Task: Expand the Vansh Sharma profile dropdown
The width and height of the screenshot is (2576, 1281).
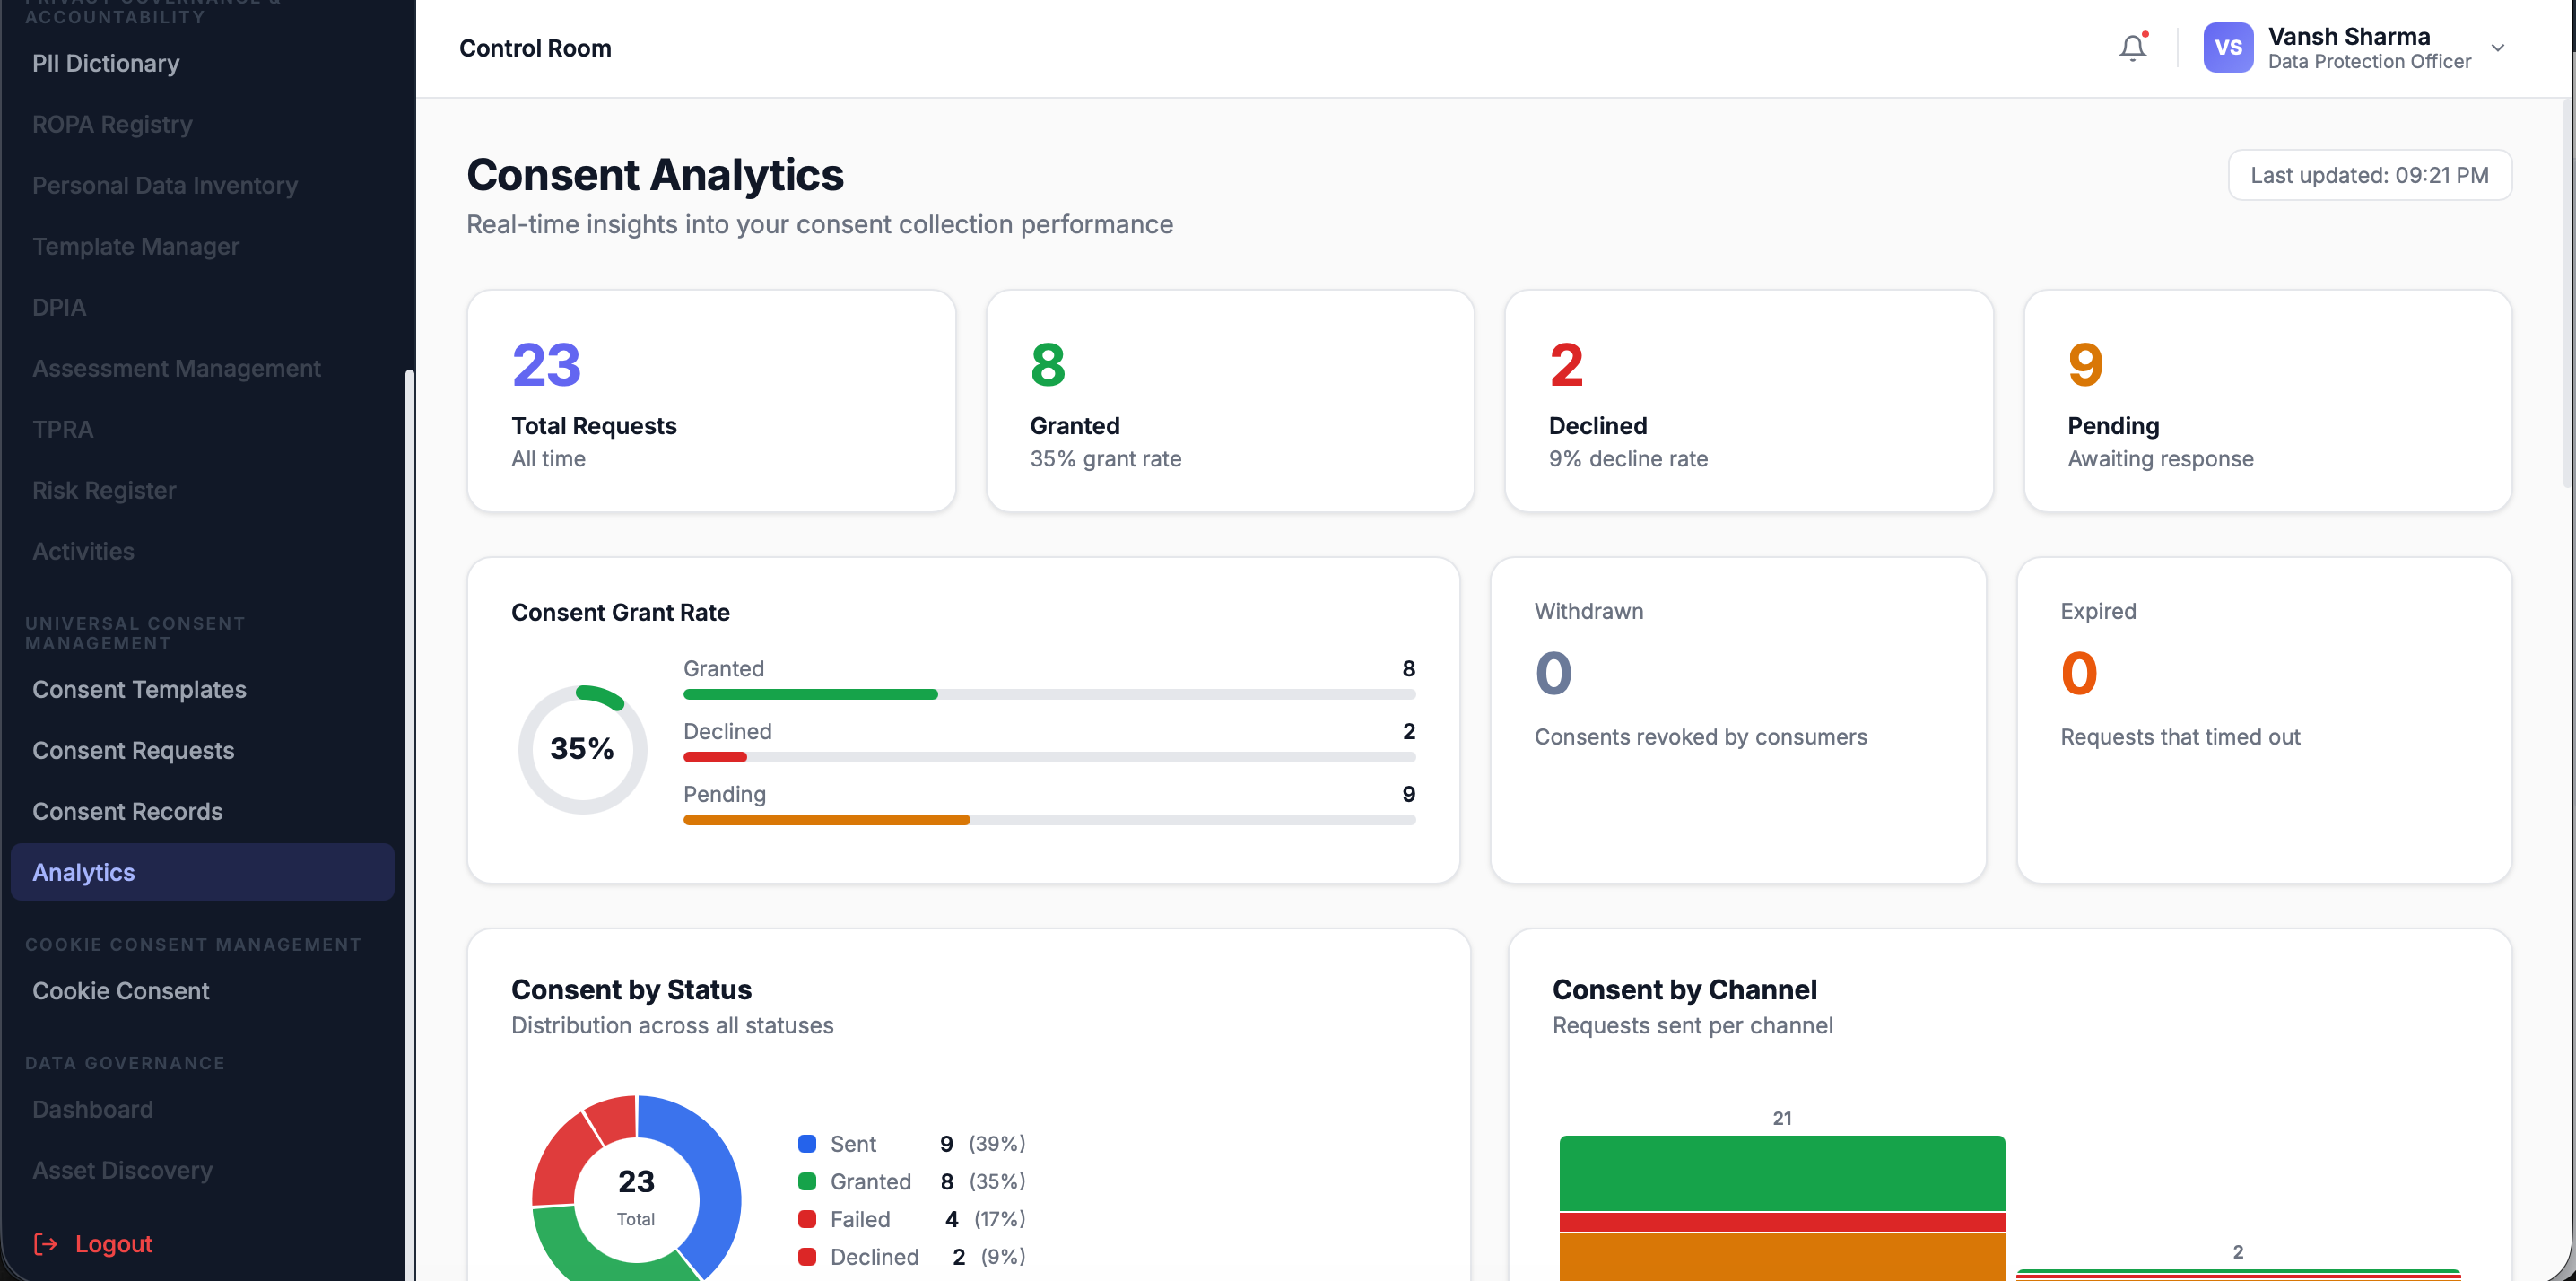Action: pyautogui.click(x=2497, y=47)
